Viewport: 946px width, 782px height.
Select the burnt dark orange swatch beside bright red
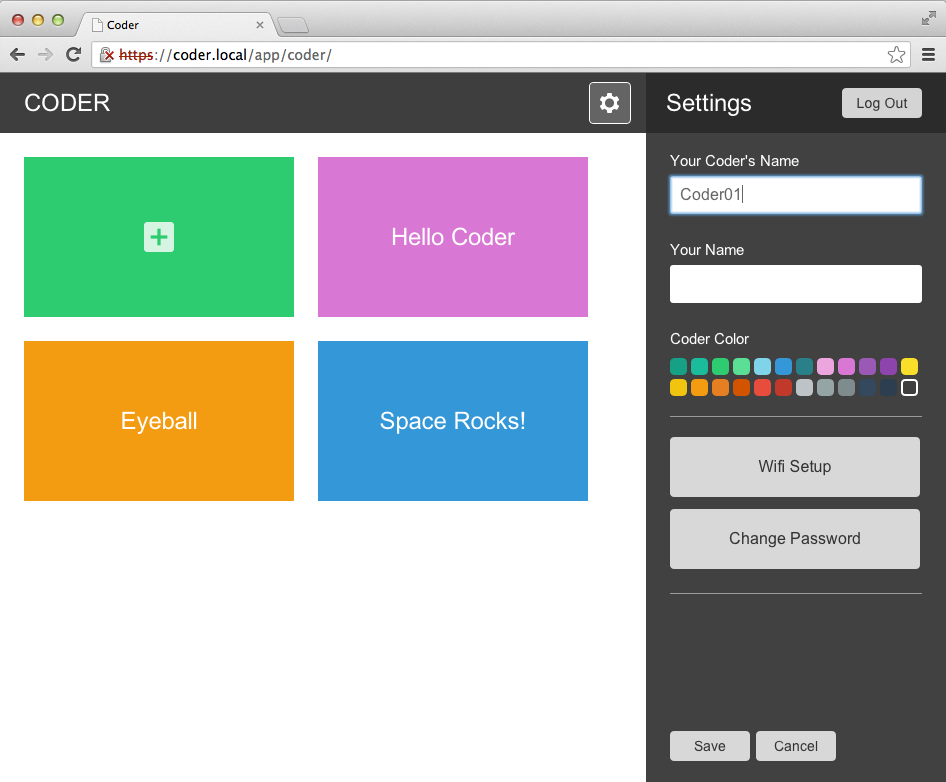pyautogui.click(x=741, y=387)
